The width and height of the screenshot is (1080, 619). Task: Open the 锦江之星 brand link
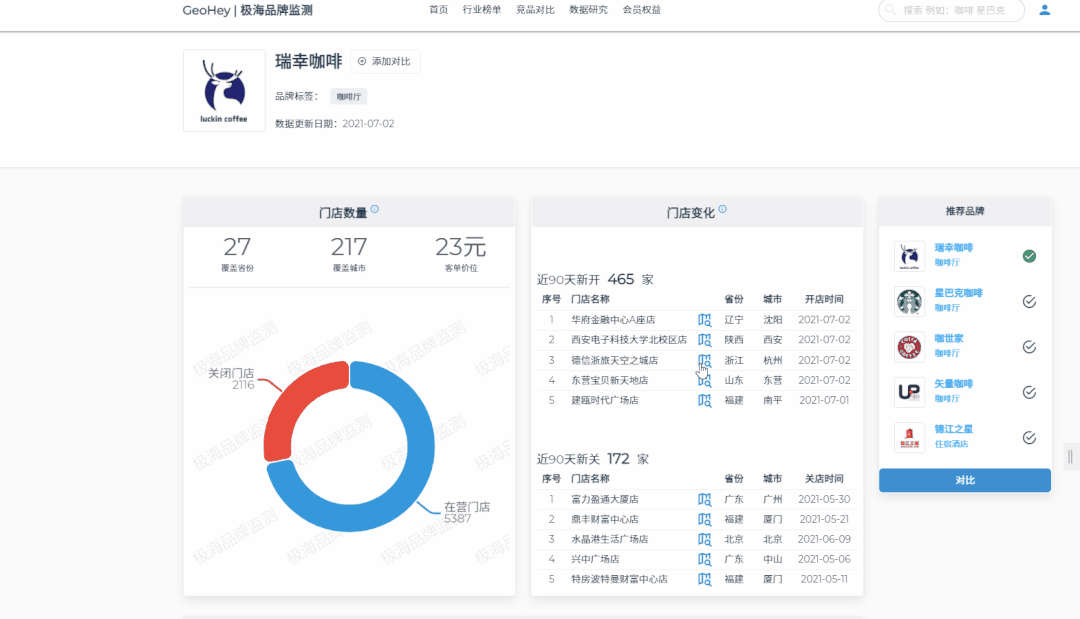point(953,430)
